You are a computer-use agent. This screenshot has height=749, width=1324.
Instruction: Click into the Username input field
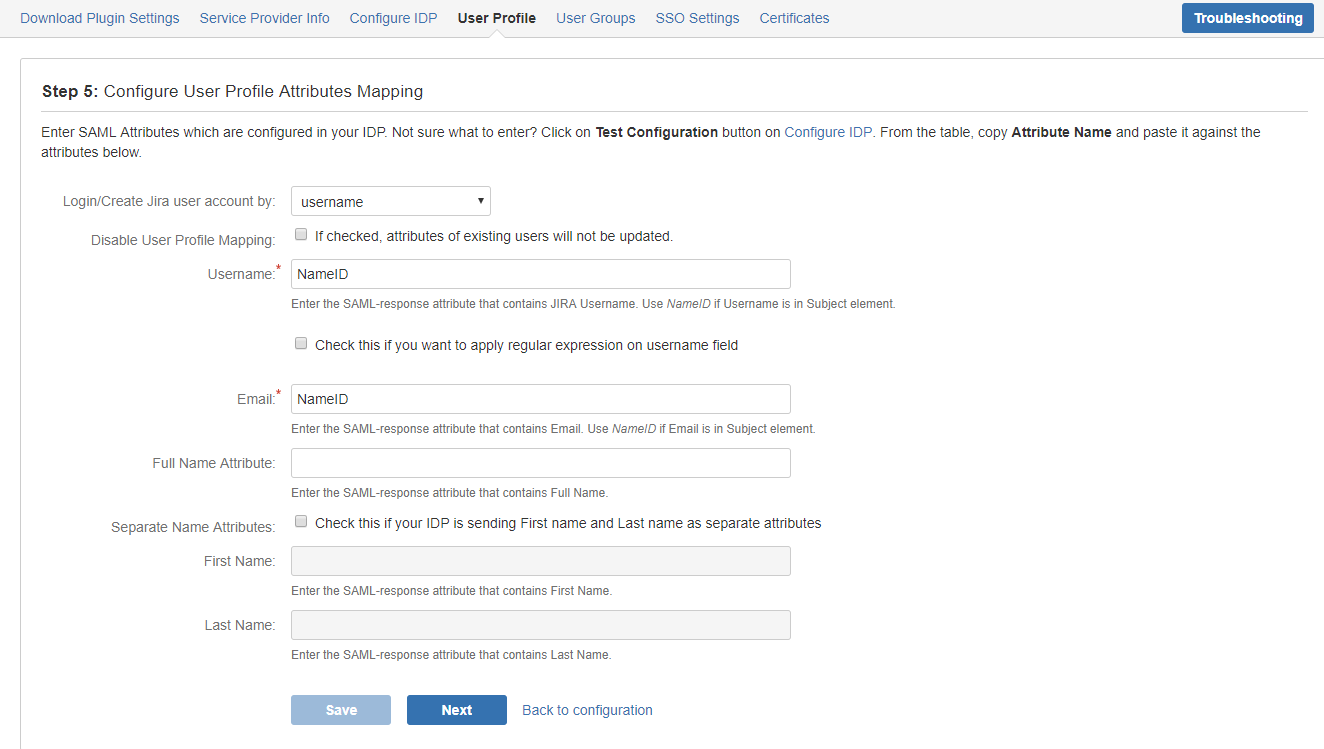pyautogui.click(x=541, y=274)
